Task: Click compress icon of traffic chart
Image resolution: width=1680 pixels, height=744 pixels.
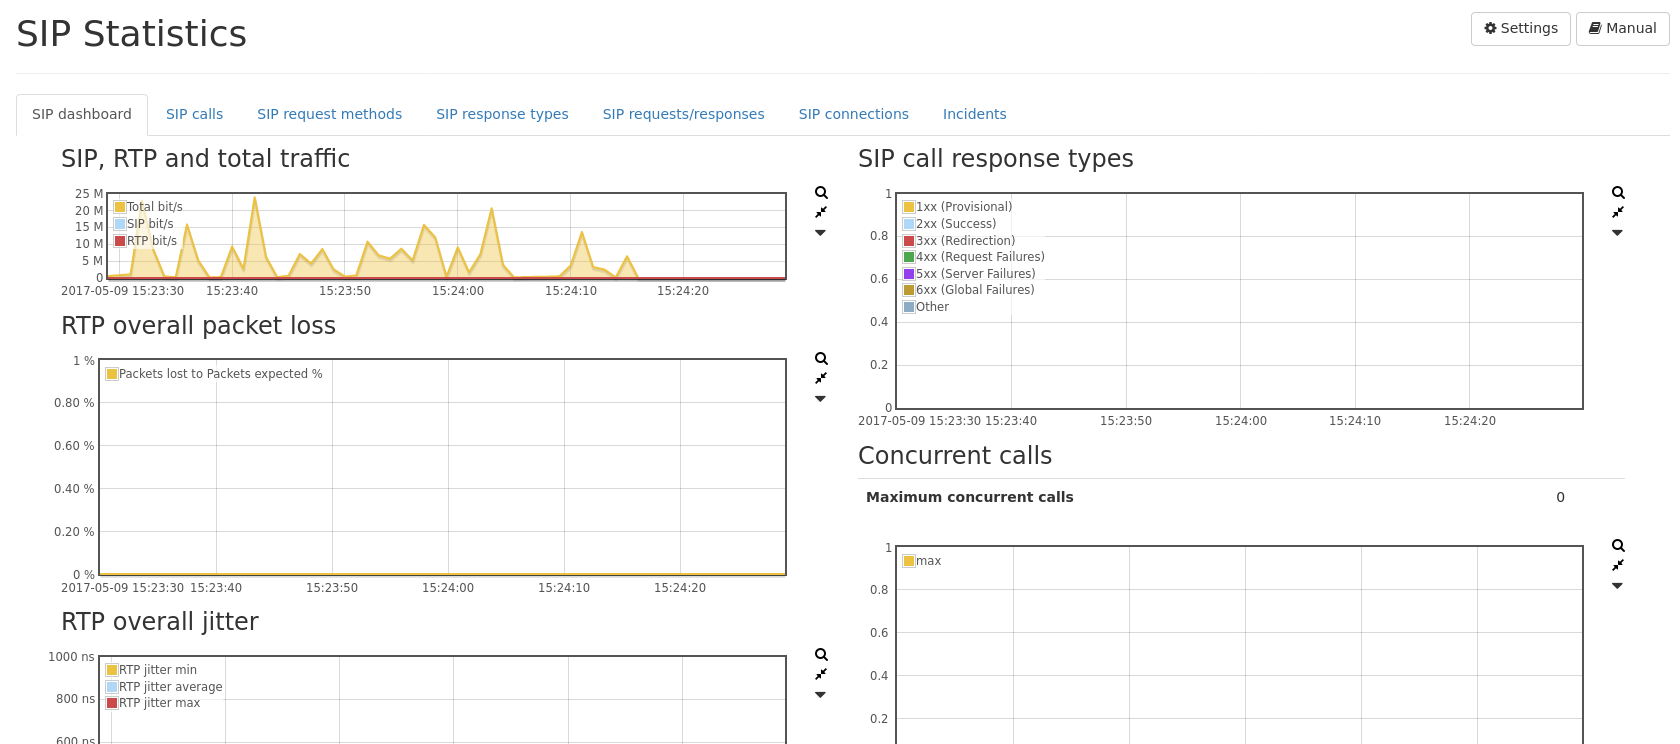Action: pyautogui.click(x=821, y=212)
